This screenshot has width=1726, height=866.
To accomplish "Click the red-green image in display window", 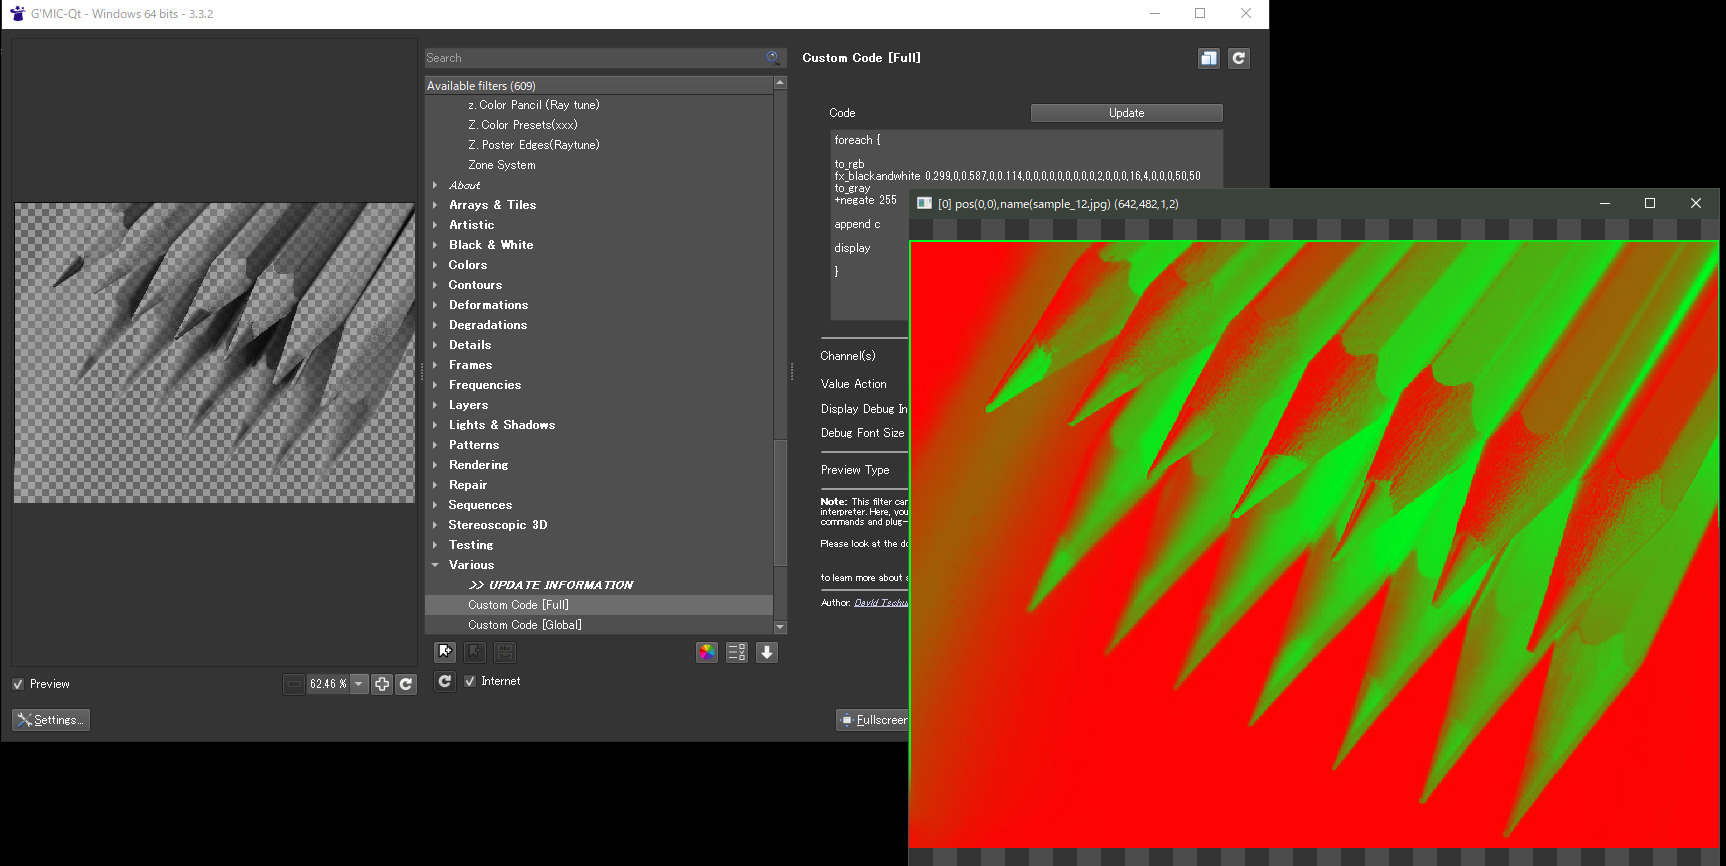I will tap(1314, 545).
